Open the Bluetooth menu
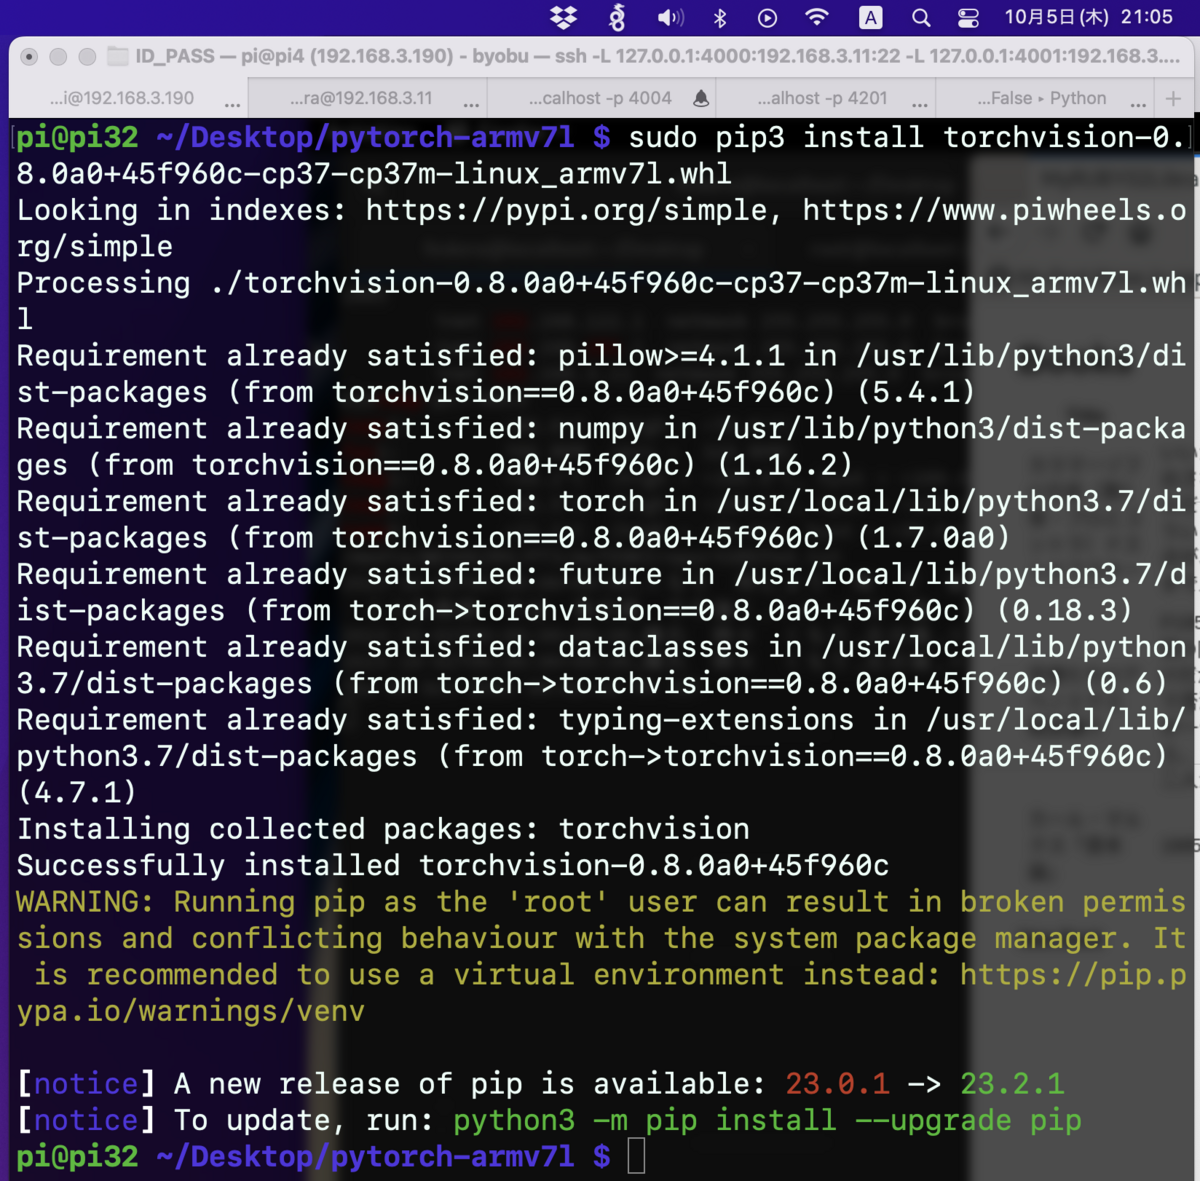 720,17
